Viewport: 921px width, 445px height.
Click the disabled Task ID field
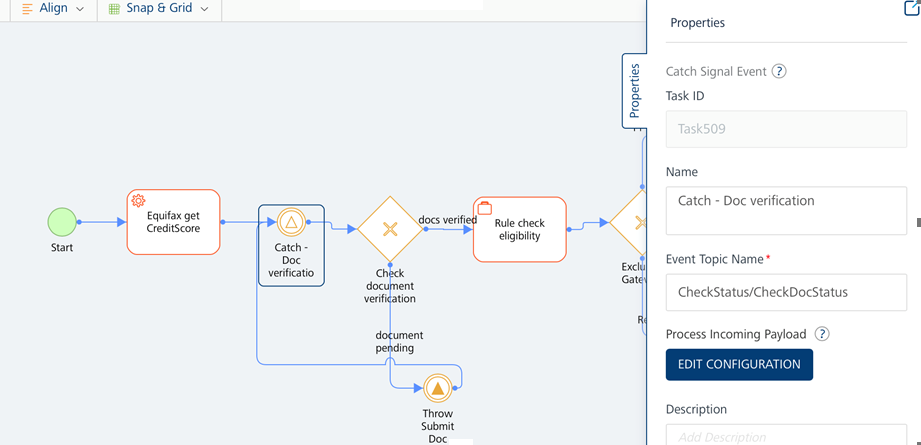786,129
